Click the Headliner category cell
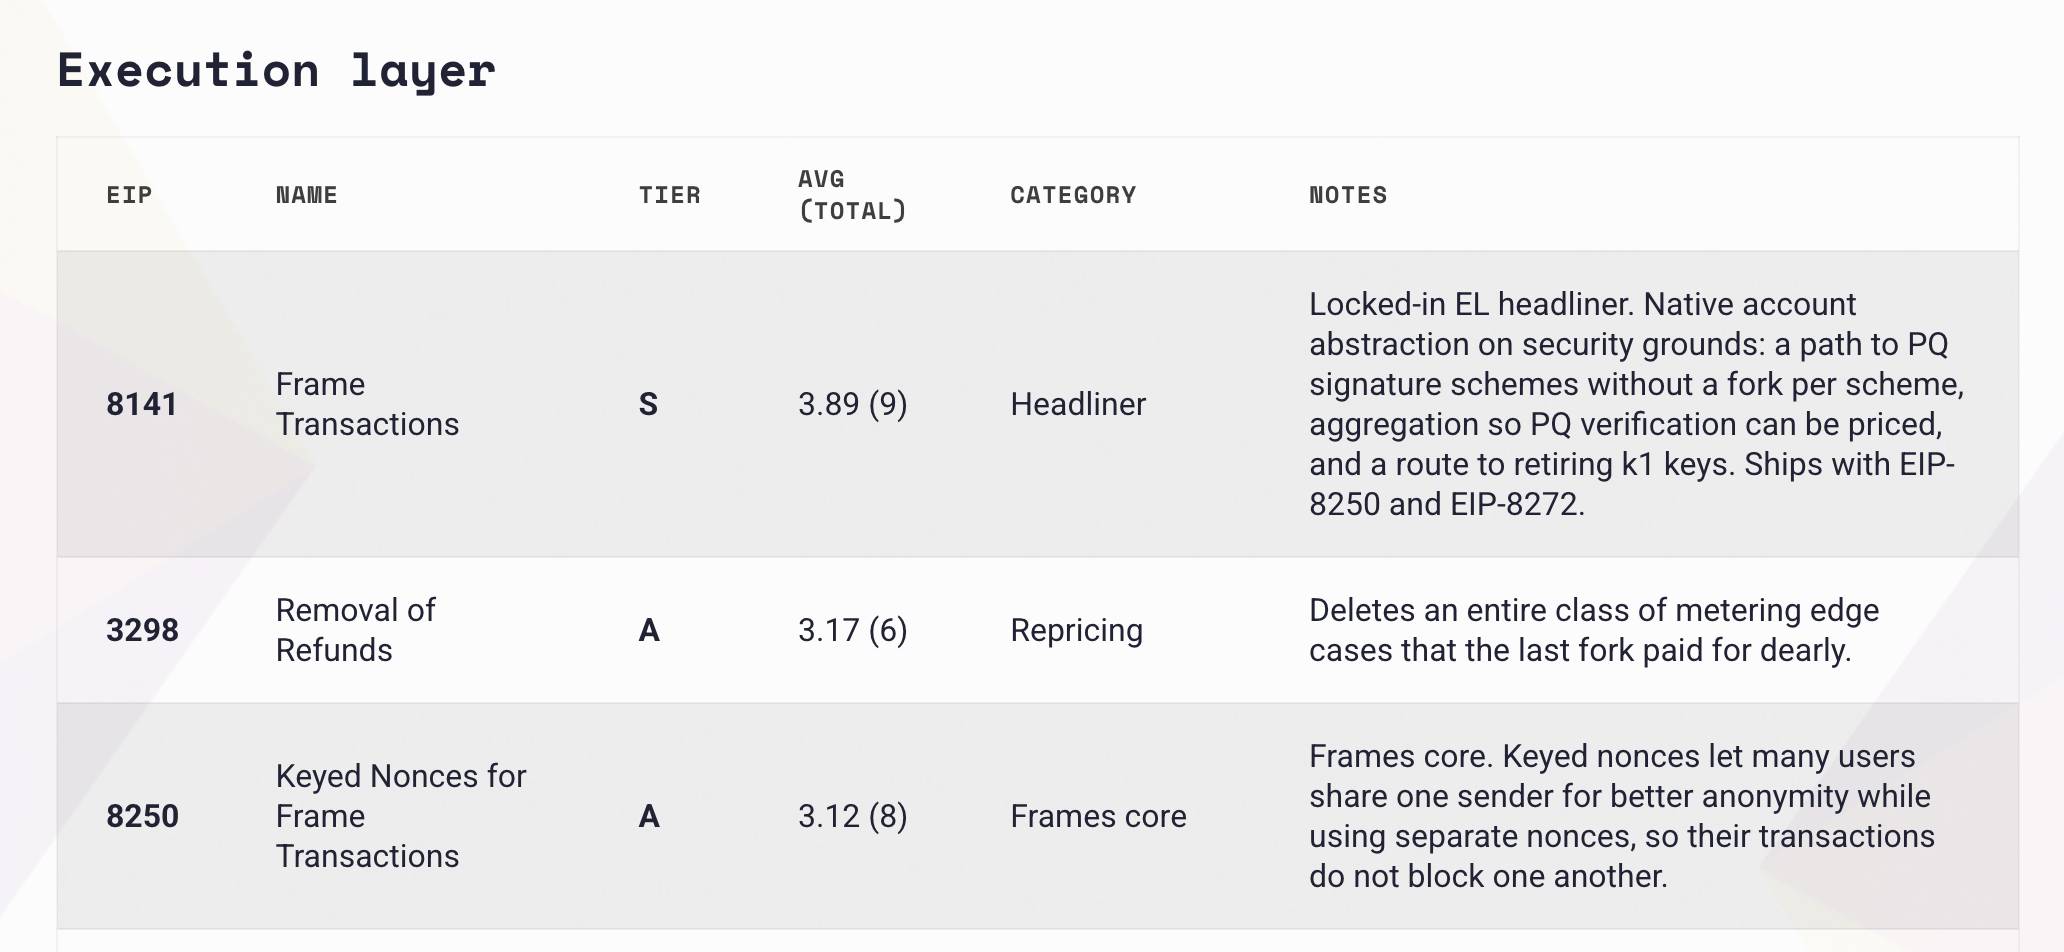 pos(1078,404)
